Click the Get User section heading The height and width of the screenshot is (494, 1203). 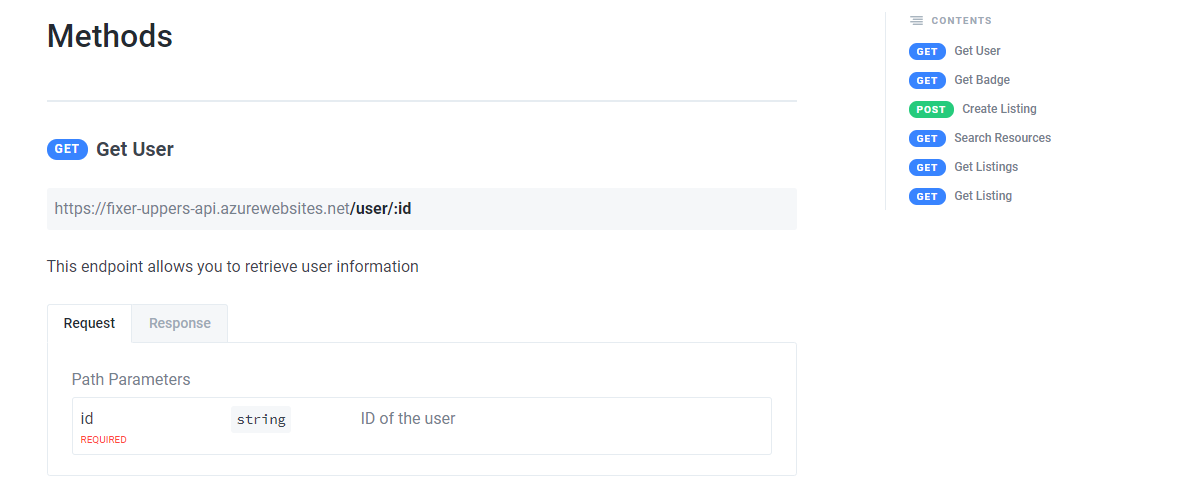(135, 149)
